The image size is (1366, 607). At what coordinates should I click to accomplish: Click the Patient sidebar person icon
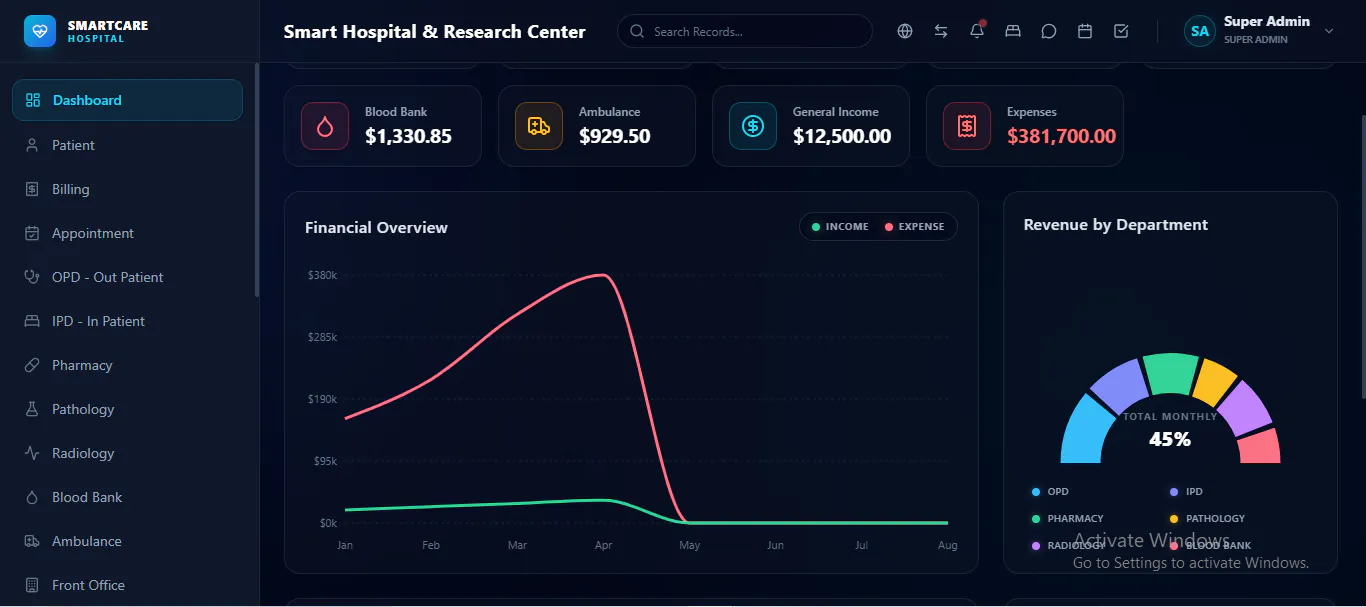pyautogui.click(x=32, y=145)
